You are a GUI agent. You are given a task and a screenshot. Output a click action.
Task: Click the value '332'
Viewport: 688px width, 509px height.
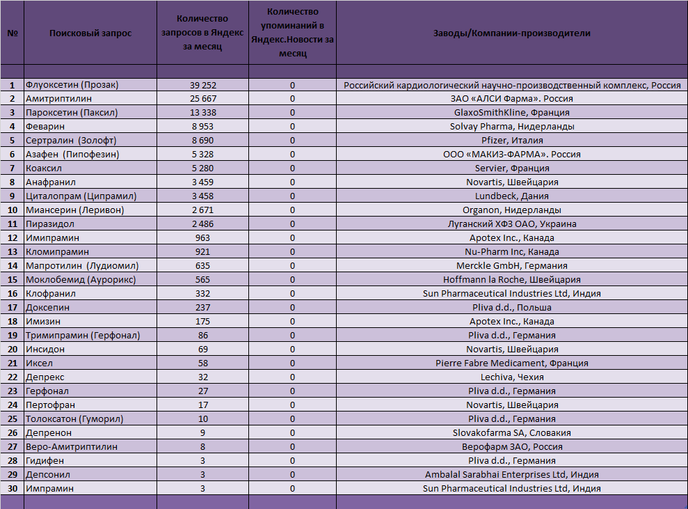click(202, 294)
